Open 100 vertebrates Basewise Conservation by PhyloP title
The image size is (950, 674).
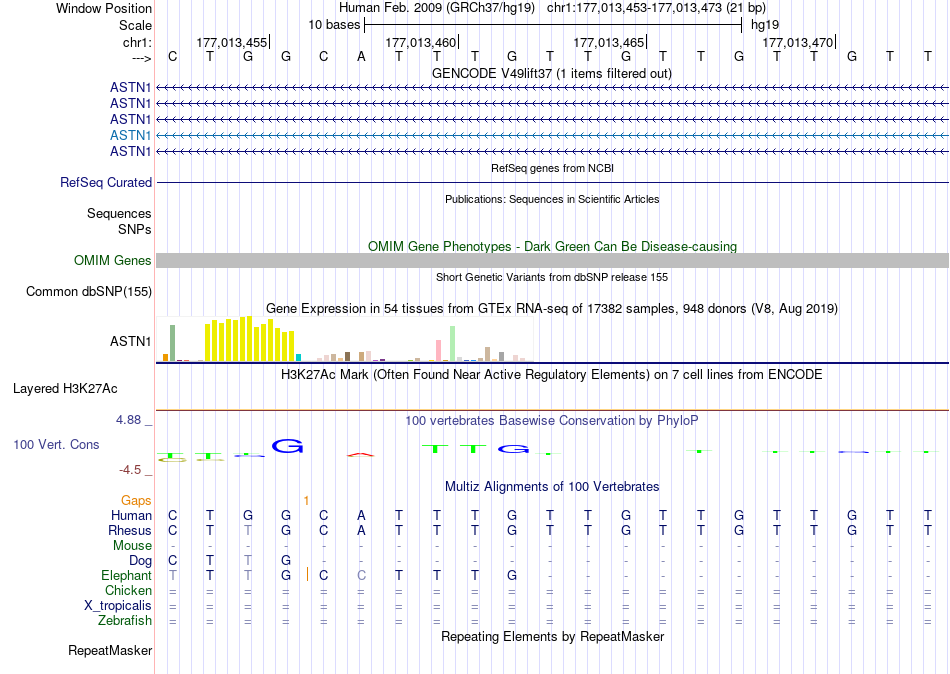coord(552,421)
